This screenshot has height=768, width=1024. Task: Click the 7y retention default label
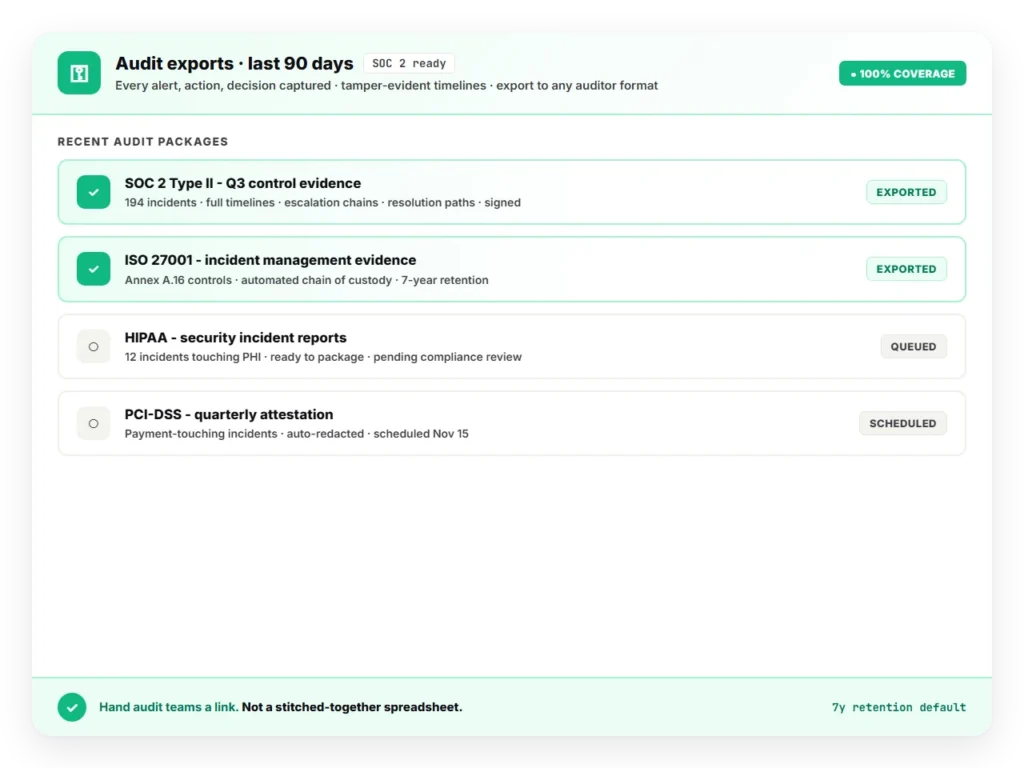coord(899,707)
